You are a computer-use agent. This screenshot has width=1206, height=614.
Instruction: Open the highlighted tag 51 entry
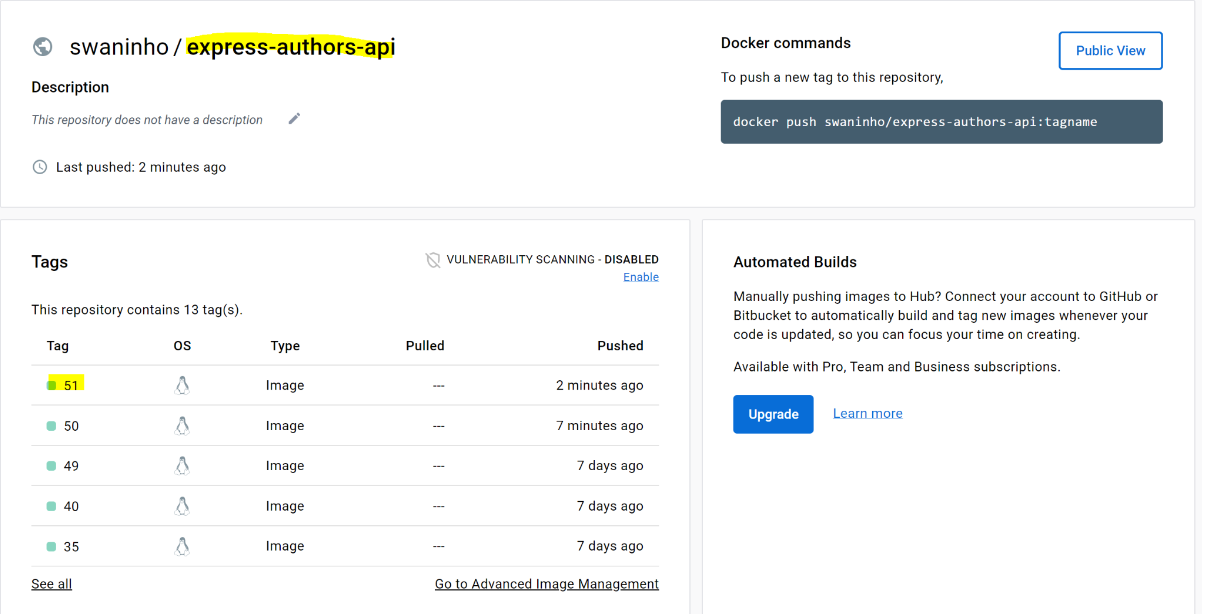(68, 385)
